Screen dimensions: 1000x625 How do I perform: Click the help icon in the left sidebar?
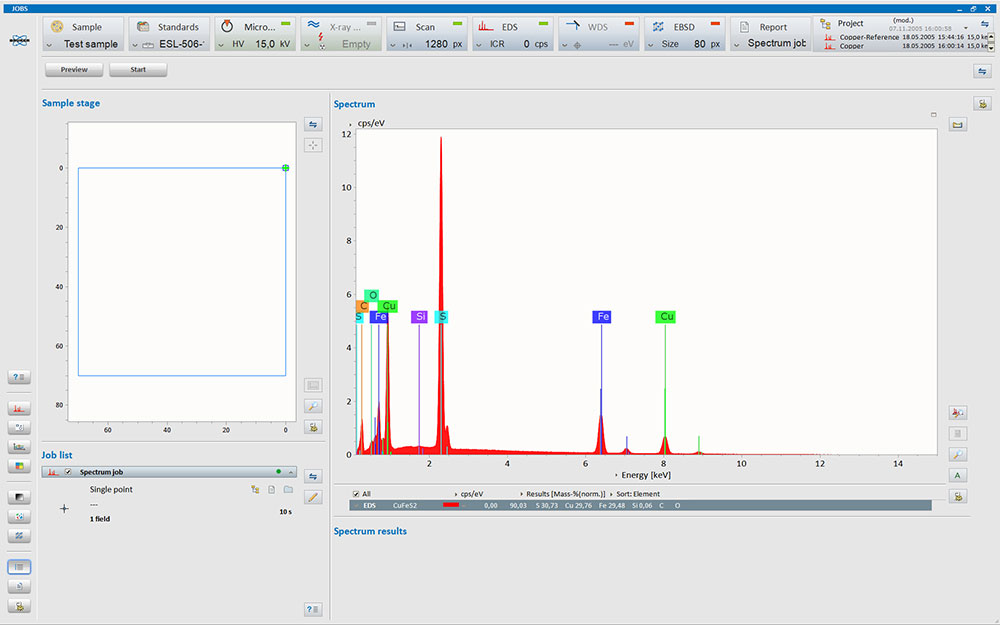point(19,377)
